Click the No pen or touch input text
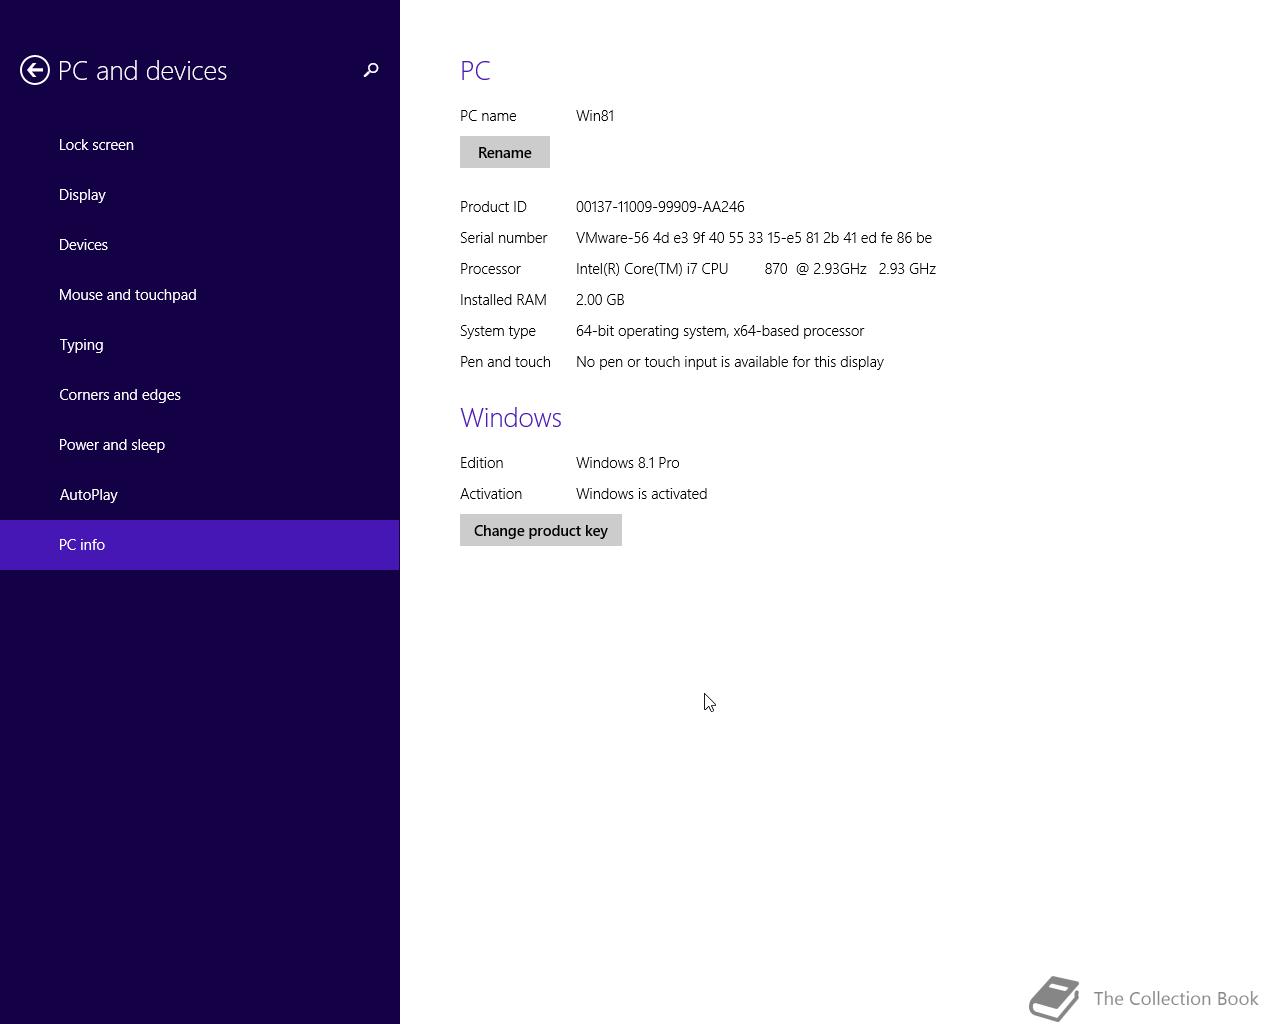The height and width of the screenshot is (1024, 1280). 730,362
